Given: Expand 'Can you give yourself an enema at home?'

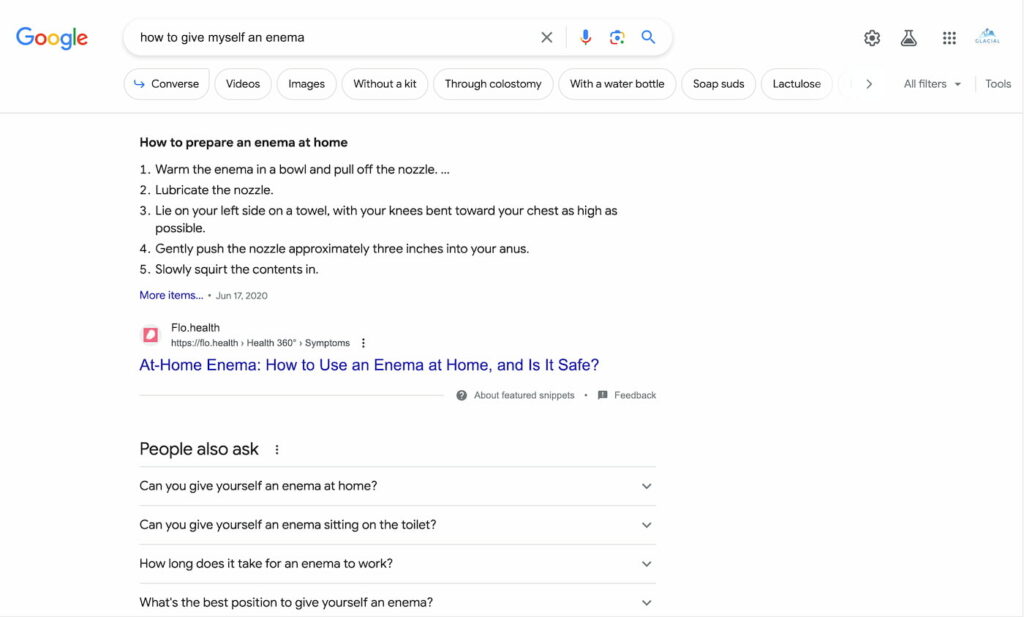Looking at the screenshot, I should point(397,486).
